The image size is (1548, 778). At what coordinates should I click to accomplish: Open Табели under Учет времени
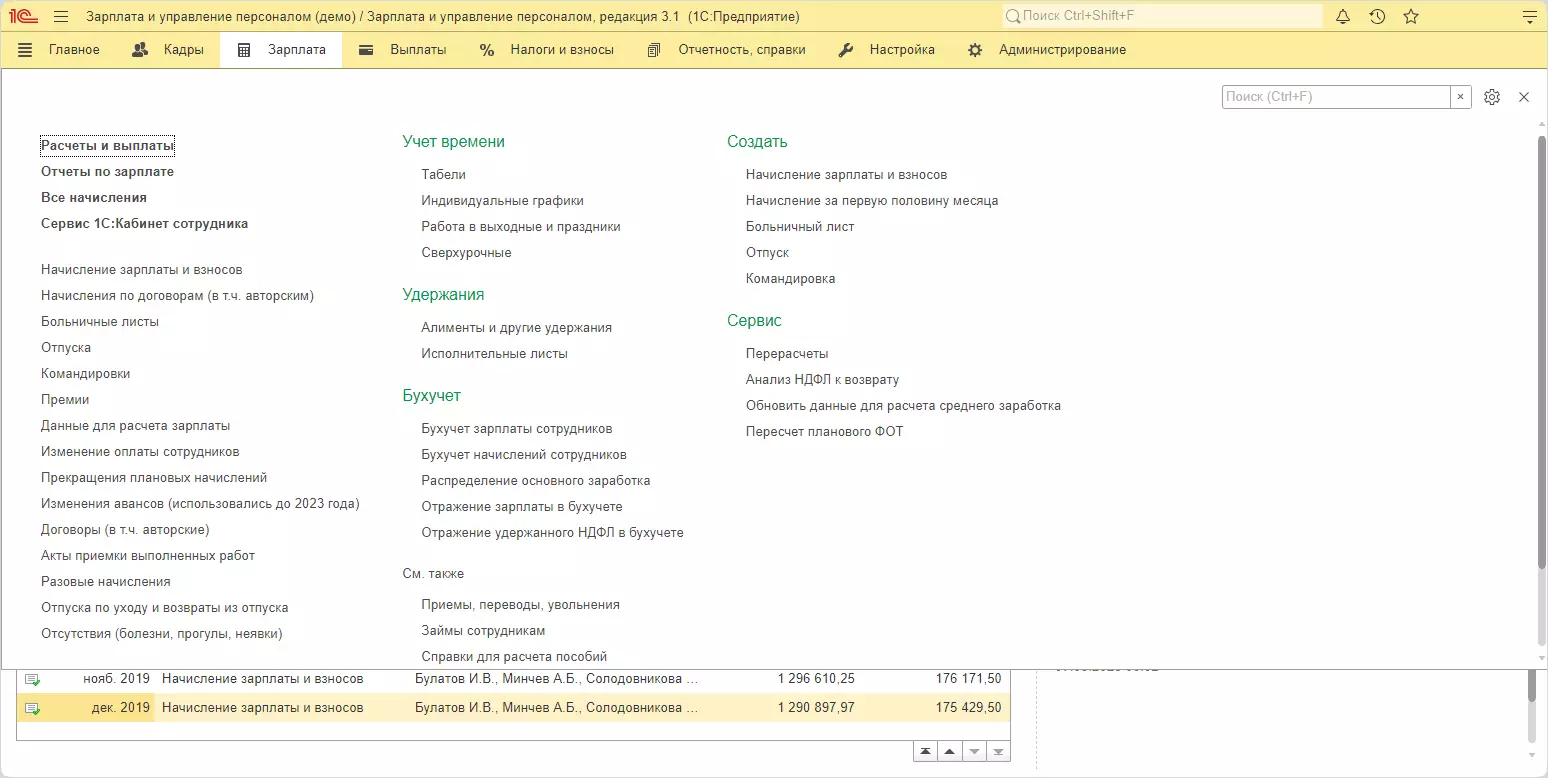pyautogui.click(x=443, y=175)
